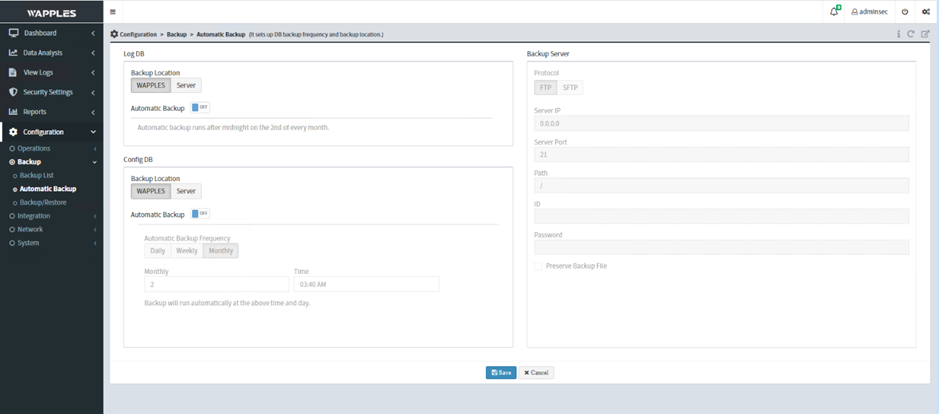Click the open in new window icon
Viewport: 939px width, 414px height.
(925, 34)
